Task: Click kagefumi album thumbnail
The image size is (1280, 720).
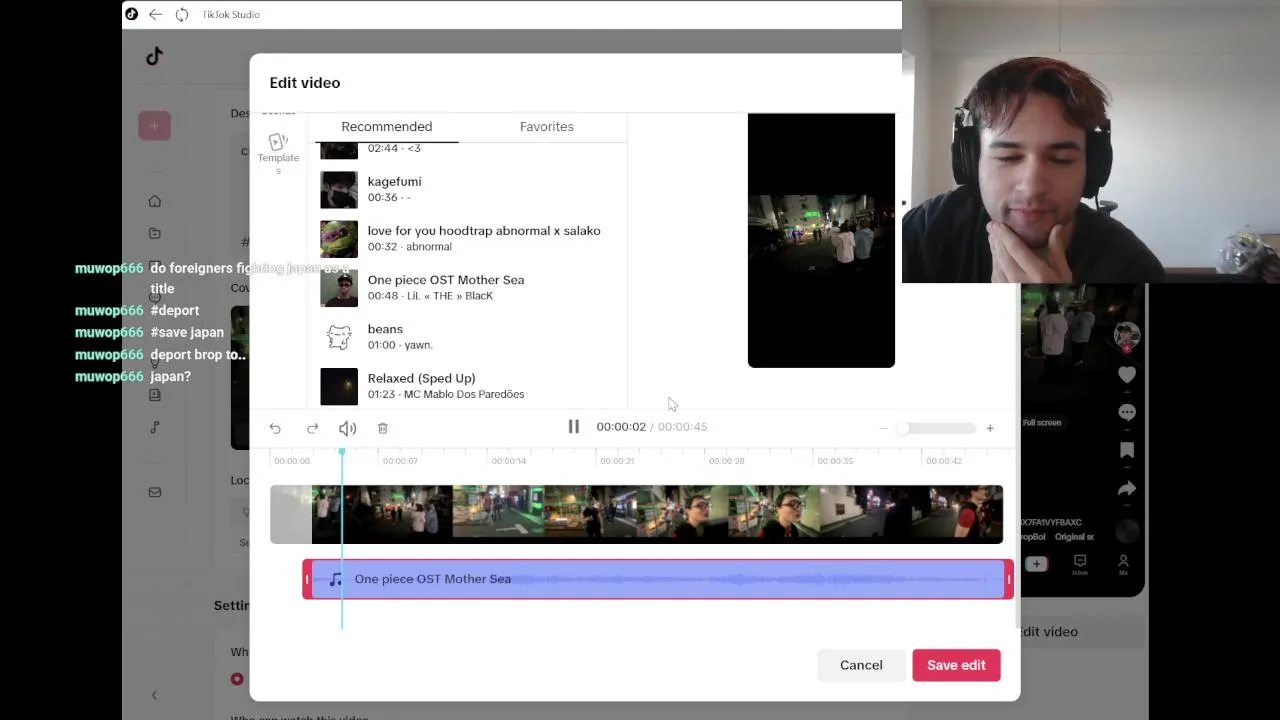Action: click(339, 190)
